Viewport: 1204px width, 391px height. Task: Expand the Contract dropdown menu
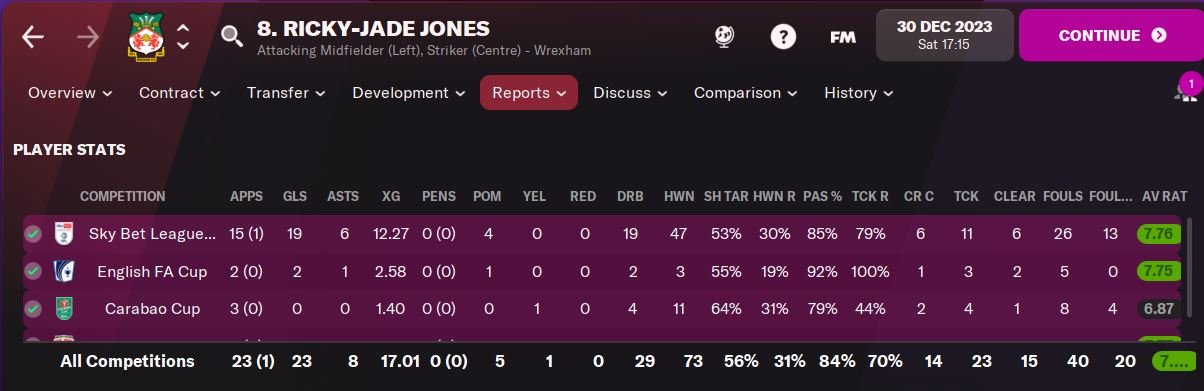pyautogui.click(x=179, y=93)
